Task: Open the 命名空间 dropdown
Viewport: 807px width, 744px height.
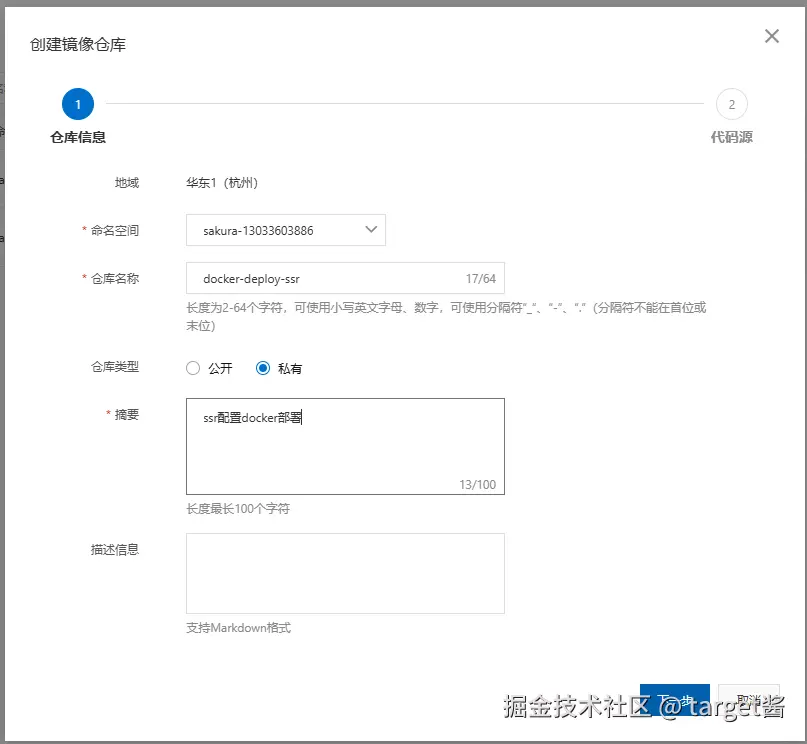Action: [x=286, y=230]
